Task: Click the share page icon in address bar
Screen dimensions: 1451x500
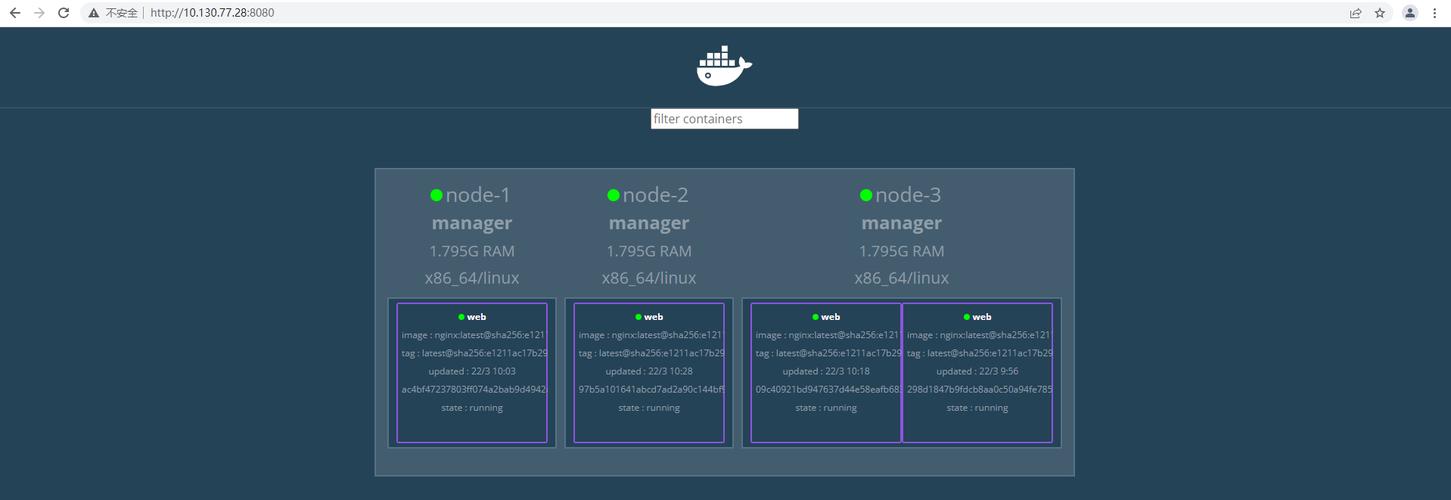Action: click(1355, 13)
